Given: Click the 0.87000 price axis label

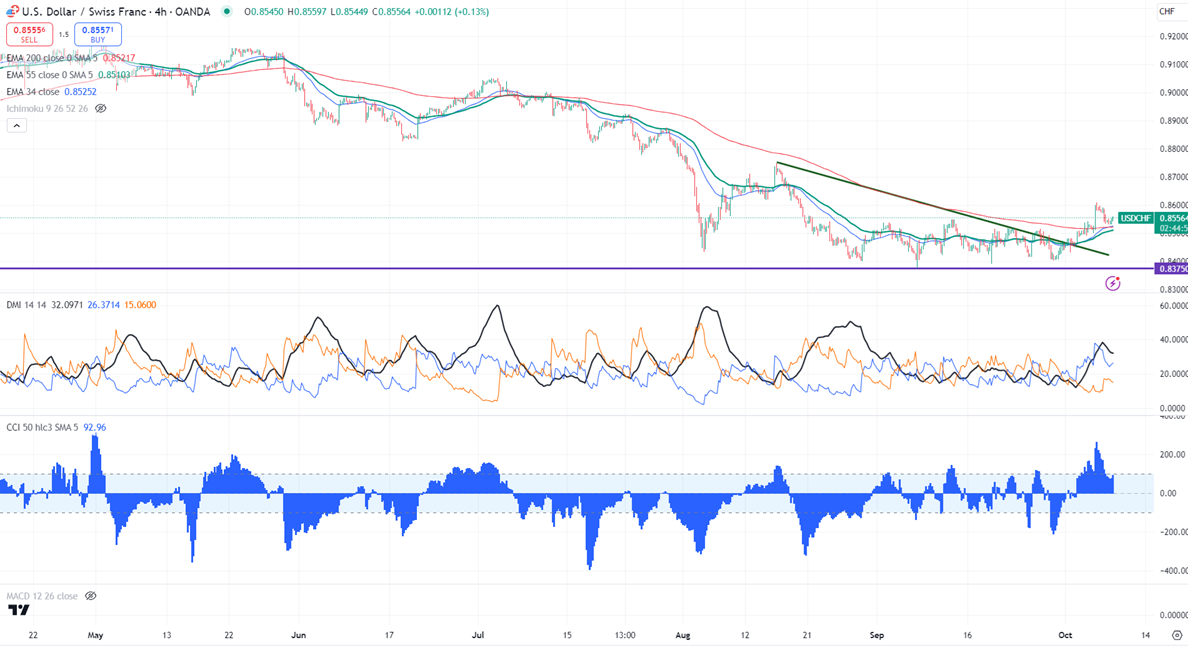Looking at the screenshot, I should pos(1173,177).
